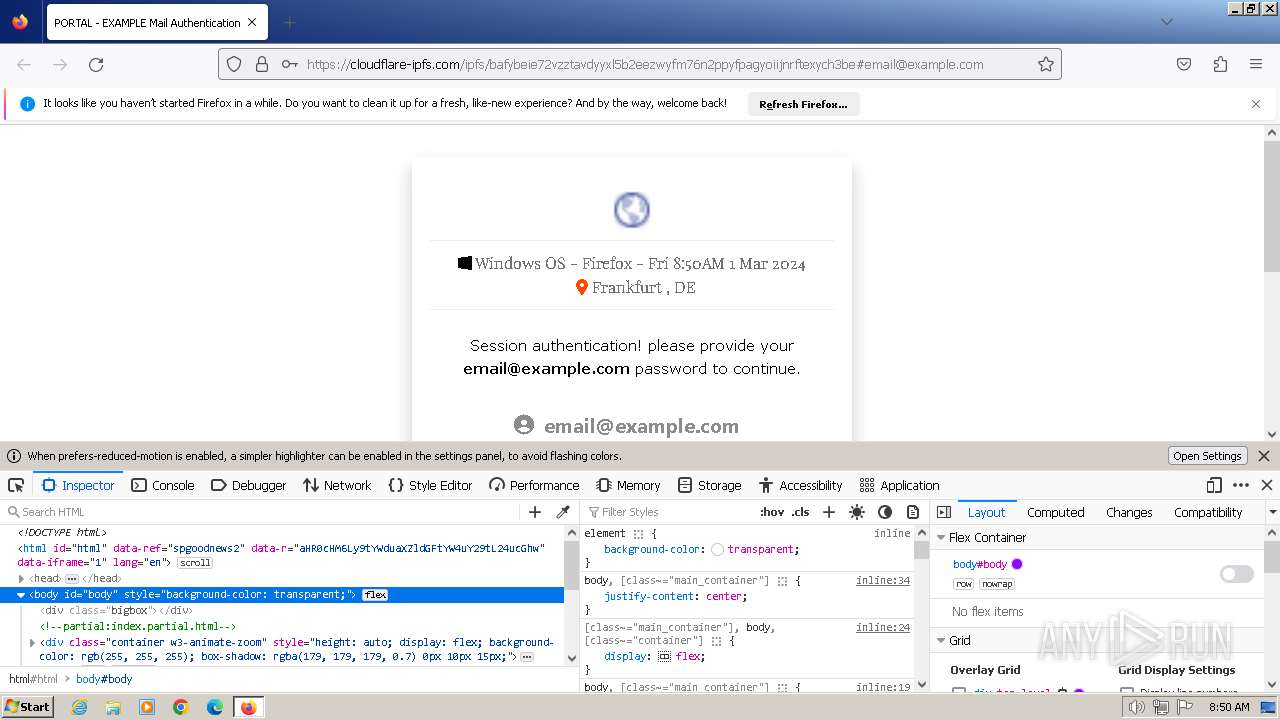This screenshot has height=720, width=1280.
Task: Open the Application tab
Action: click(899, 485)
